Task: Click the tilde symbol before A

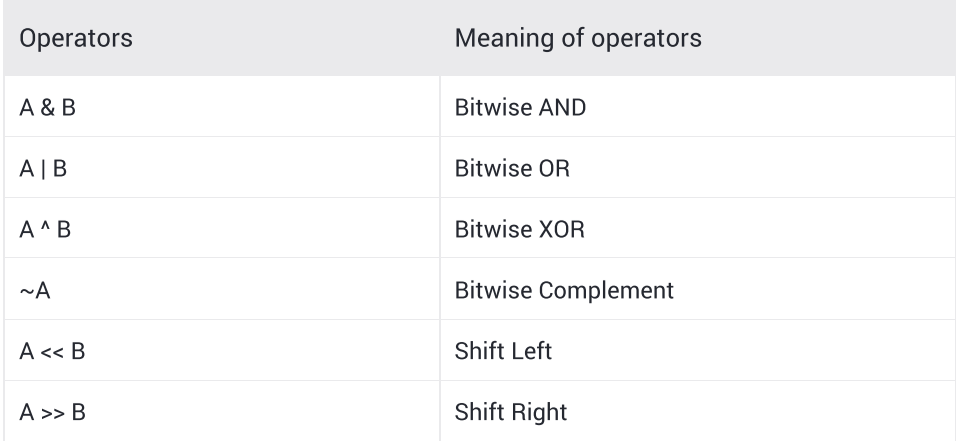Action: tap(26, 291)
